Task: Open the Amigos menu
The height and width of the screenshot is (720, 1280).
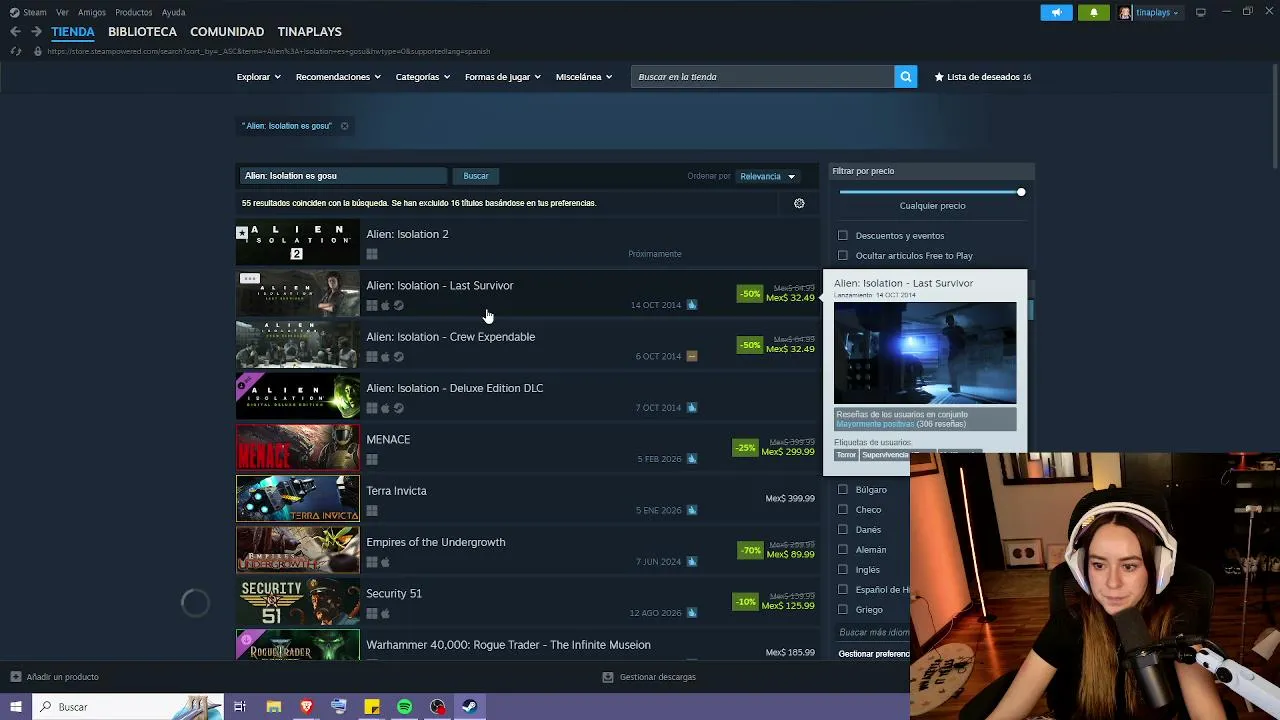Action: [x=92, y=13]
